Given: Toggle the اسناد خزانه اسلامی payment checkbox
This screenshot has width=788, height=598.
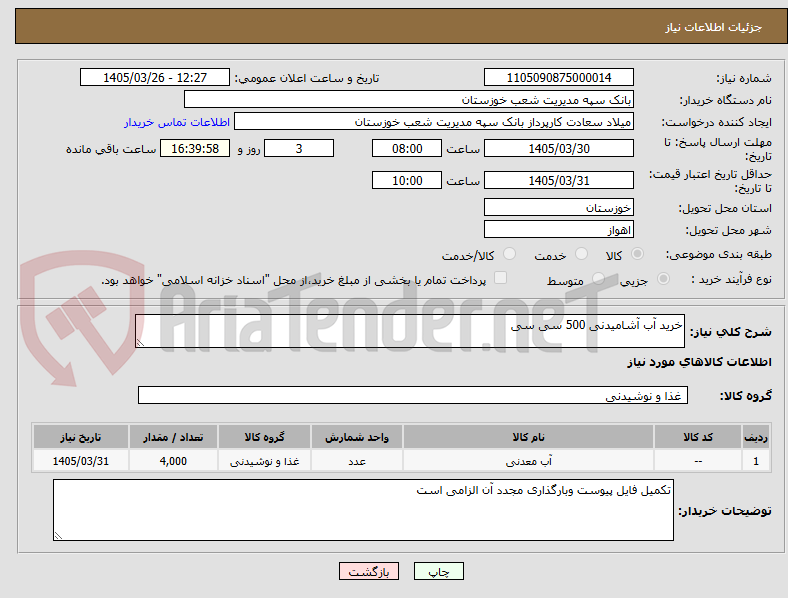Looking at the screenshot, I should (501, 278).
